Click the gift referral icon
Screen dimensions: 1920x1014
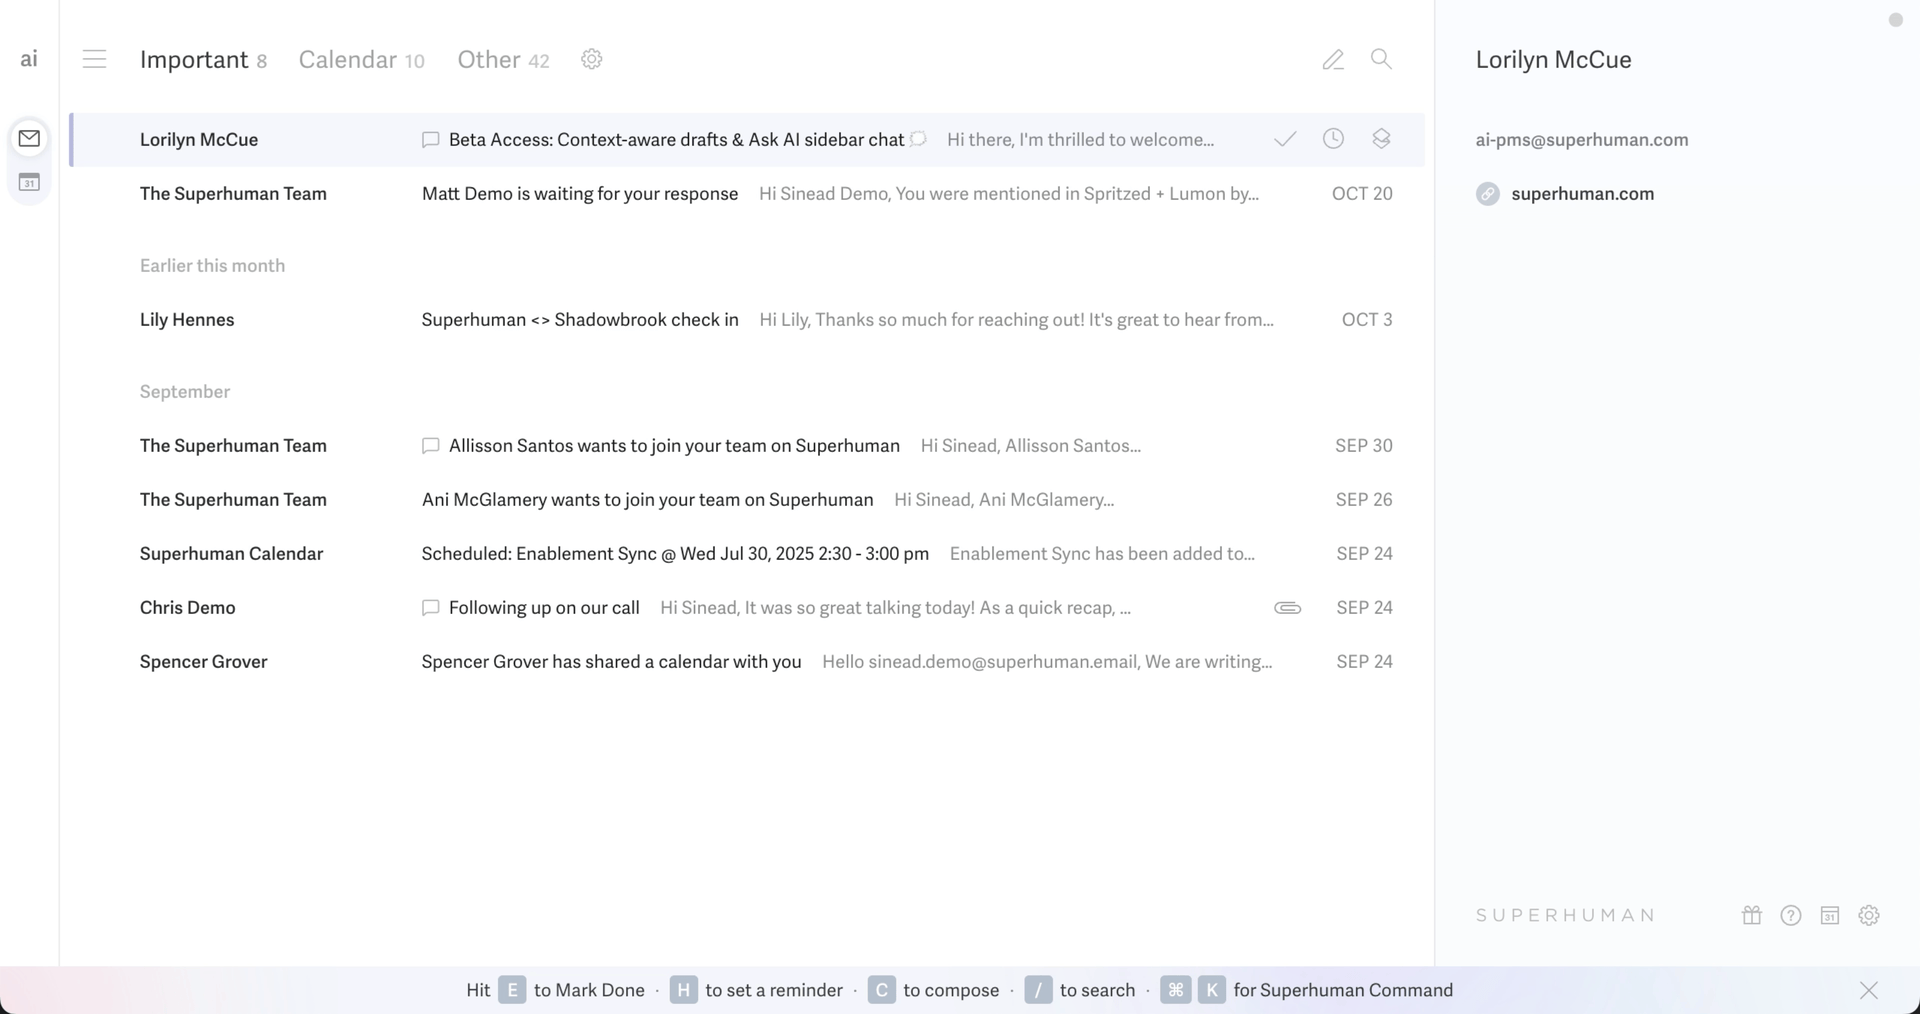coord(1751,915)
